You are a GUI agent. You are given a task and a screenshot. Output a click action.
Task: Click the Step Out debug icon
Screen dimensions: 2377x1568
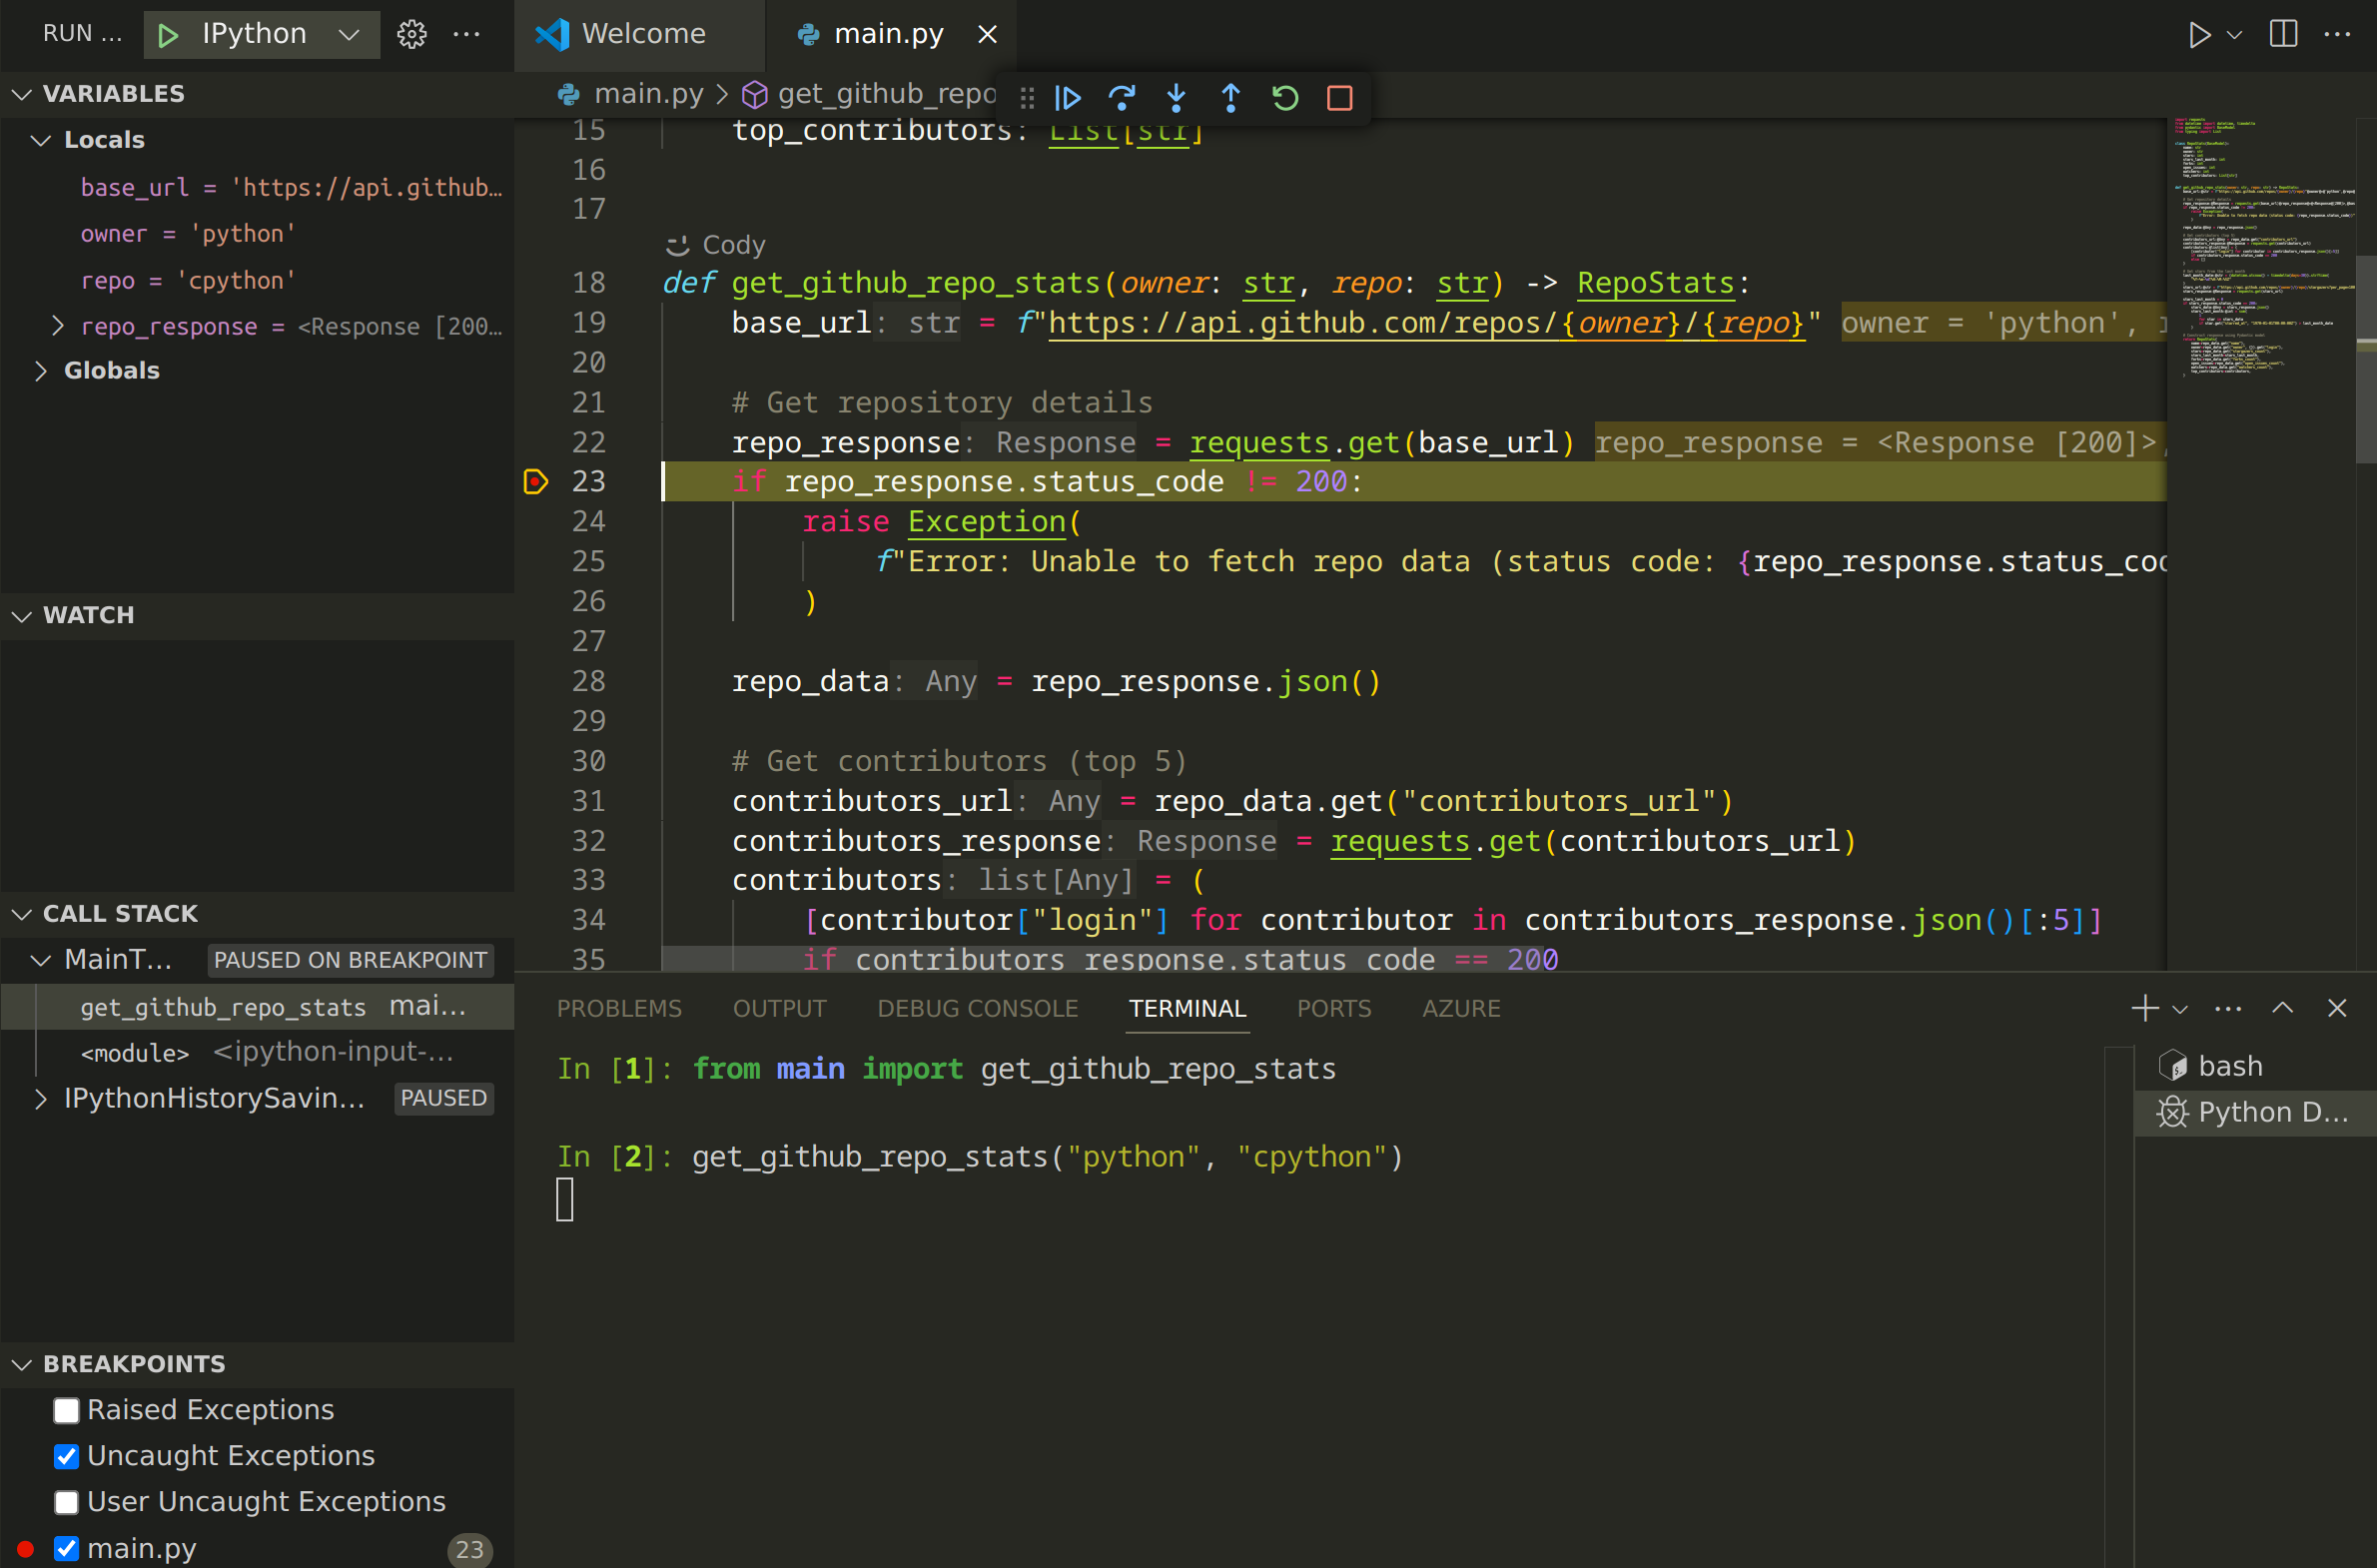coord(1229,98)
